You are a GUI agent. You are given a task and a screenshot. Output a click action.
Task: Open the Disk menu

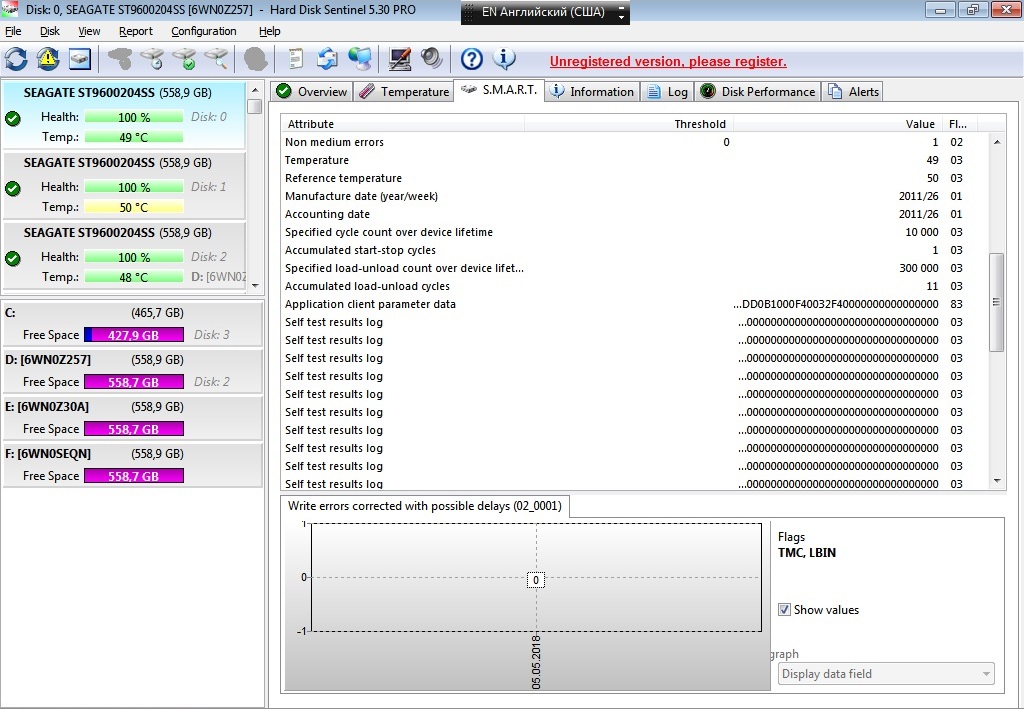pos(50,31)
